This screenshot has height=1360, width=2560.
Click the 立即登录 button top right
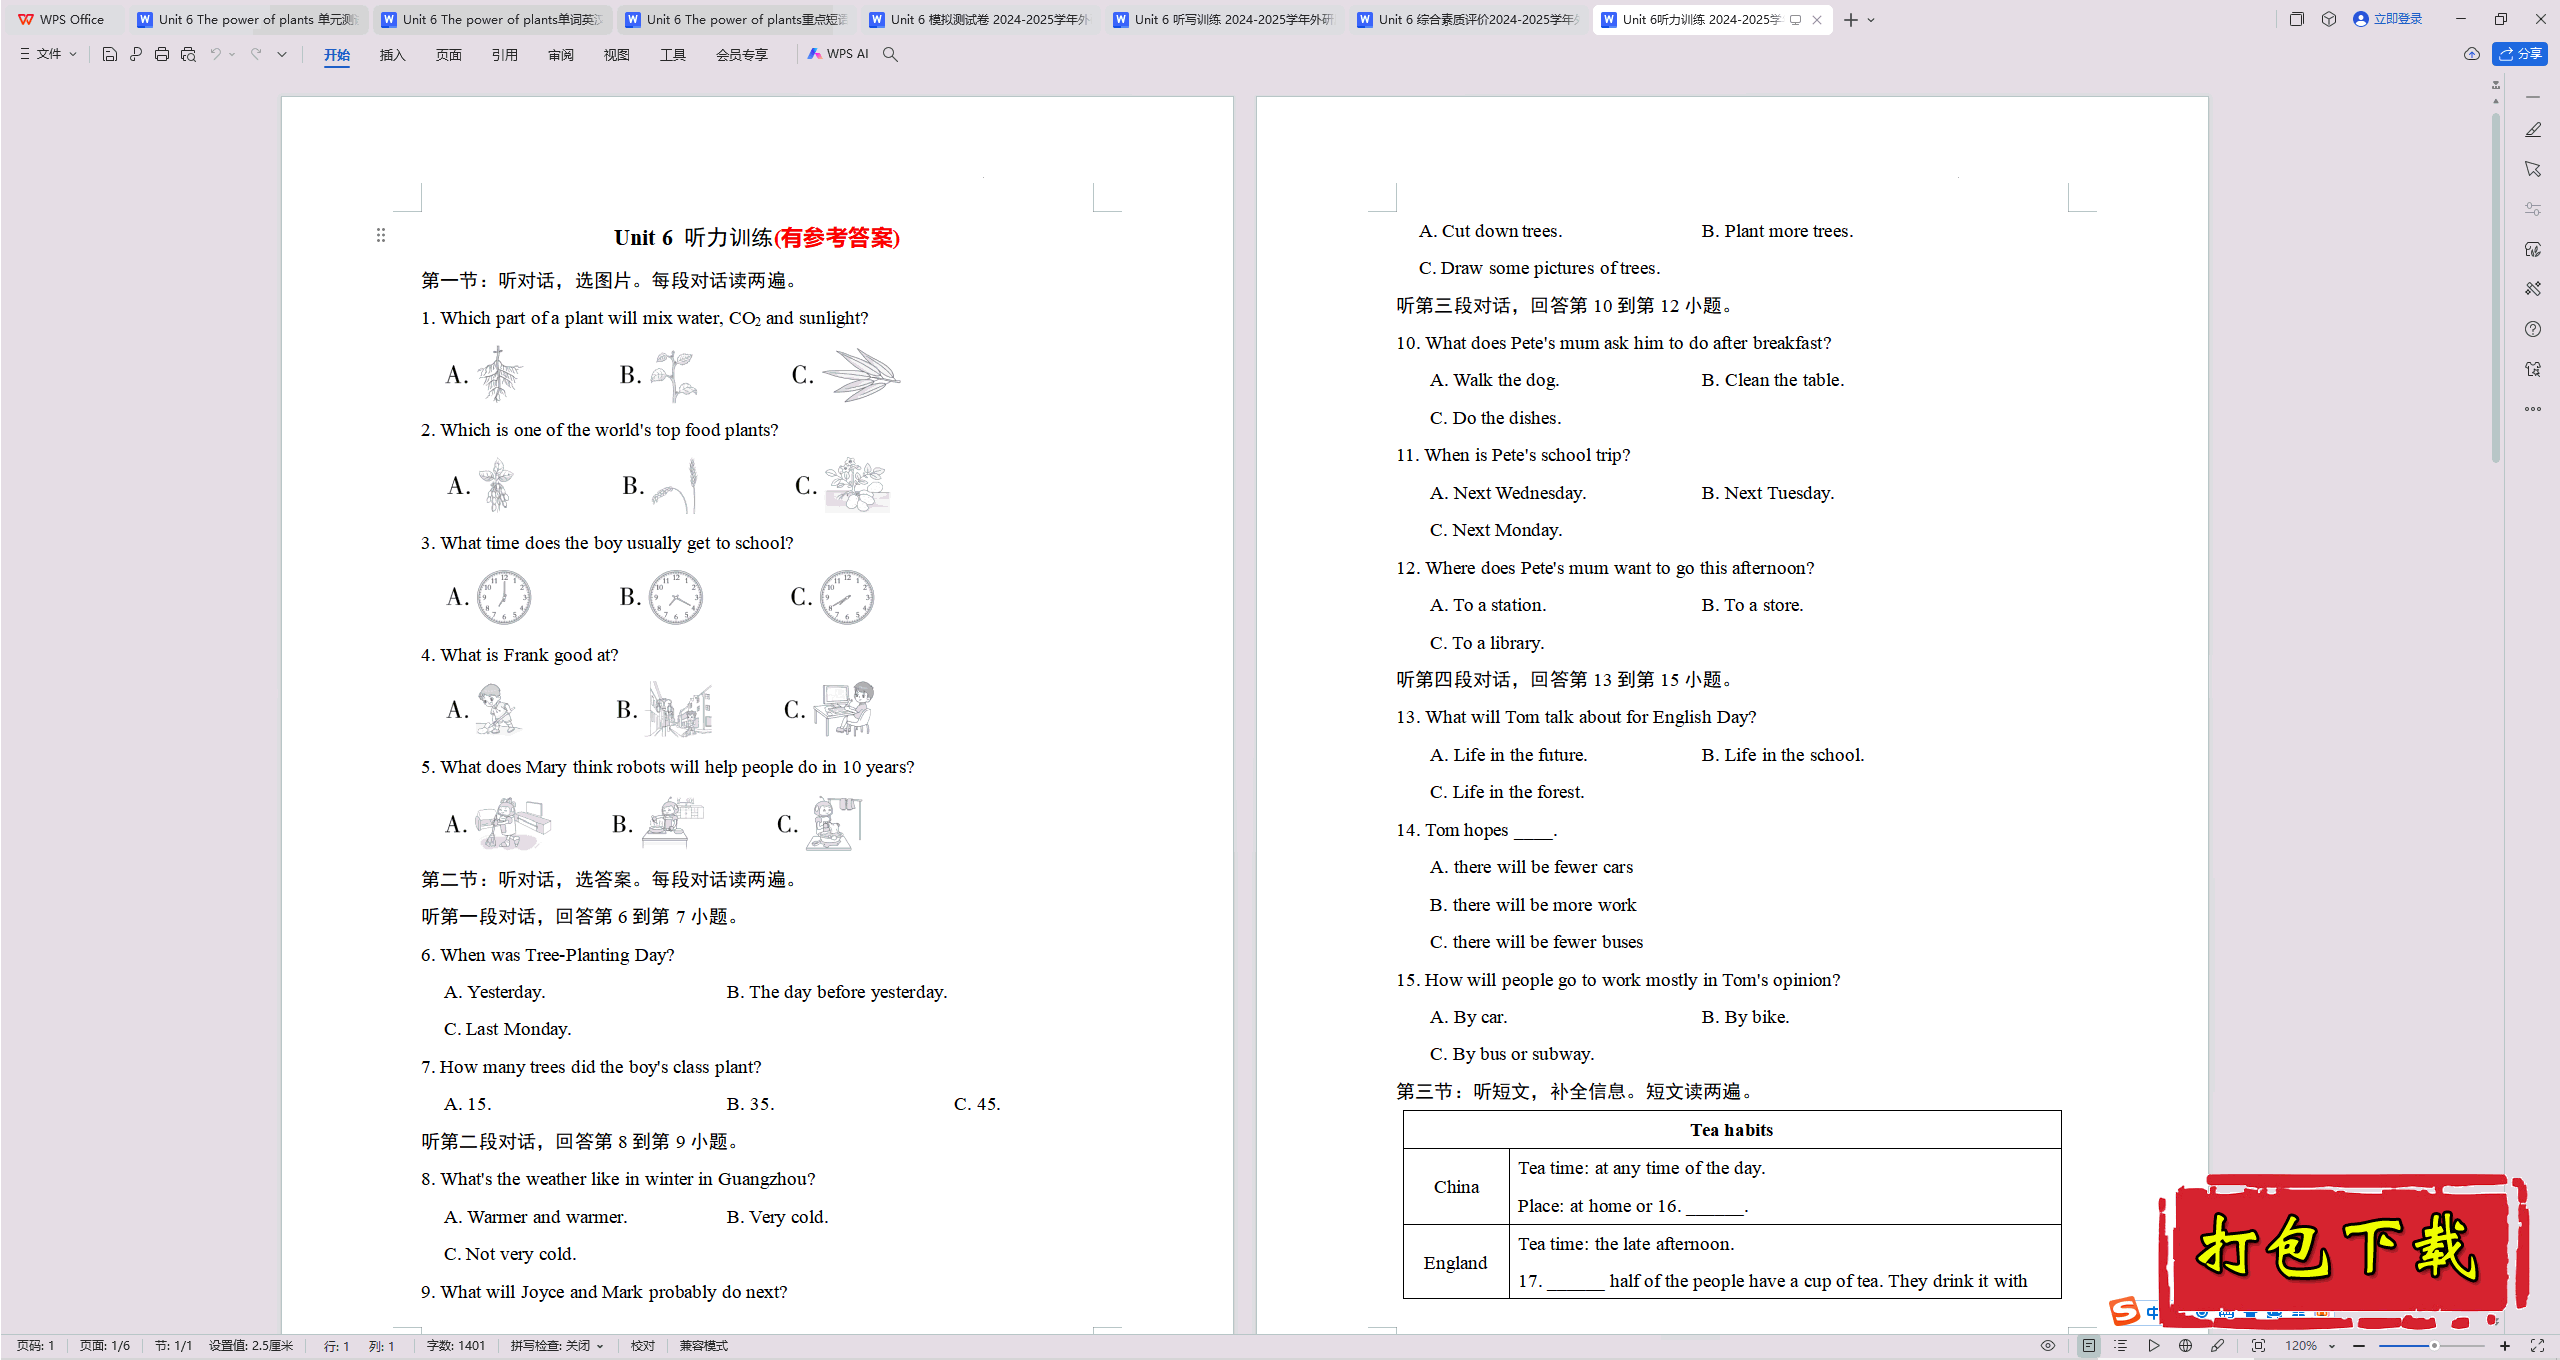2392,17
